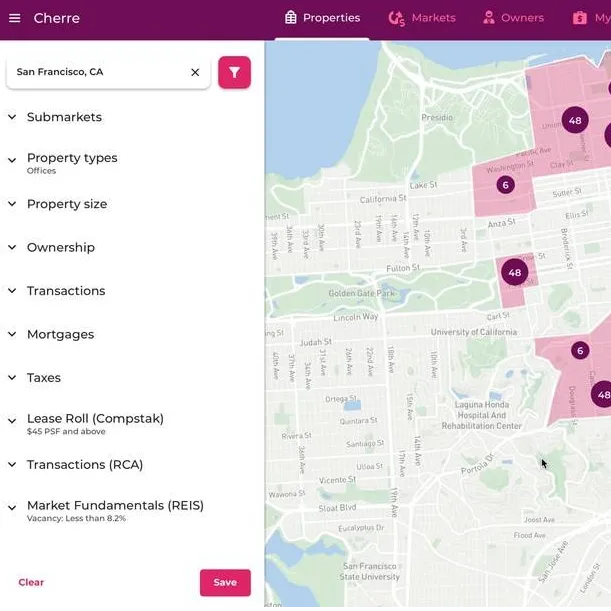Click the 48 cluster near Union St
This screenshot has height=611, width=611.
575,120
